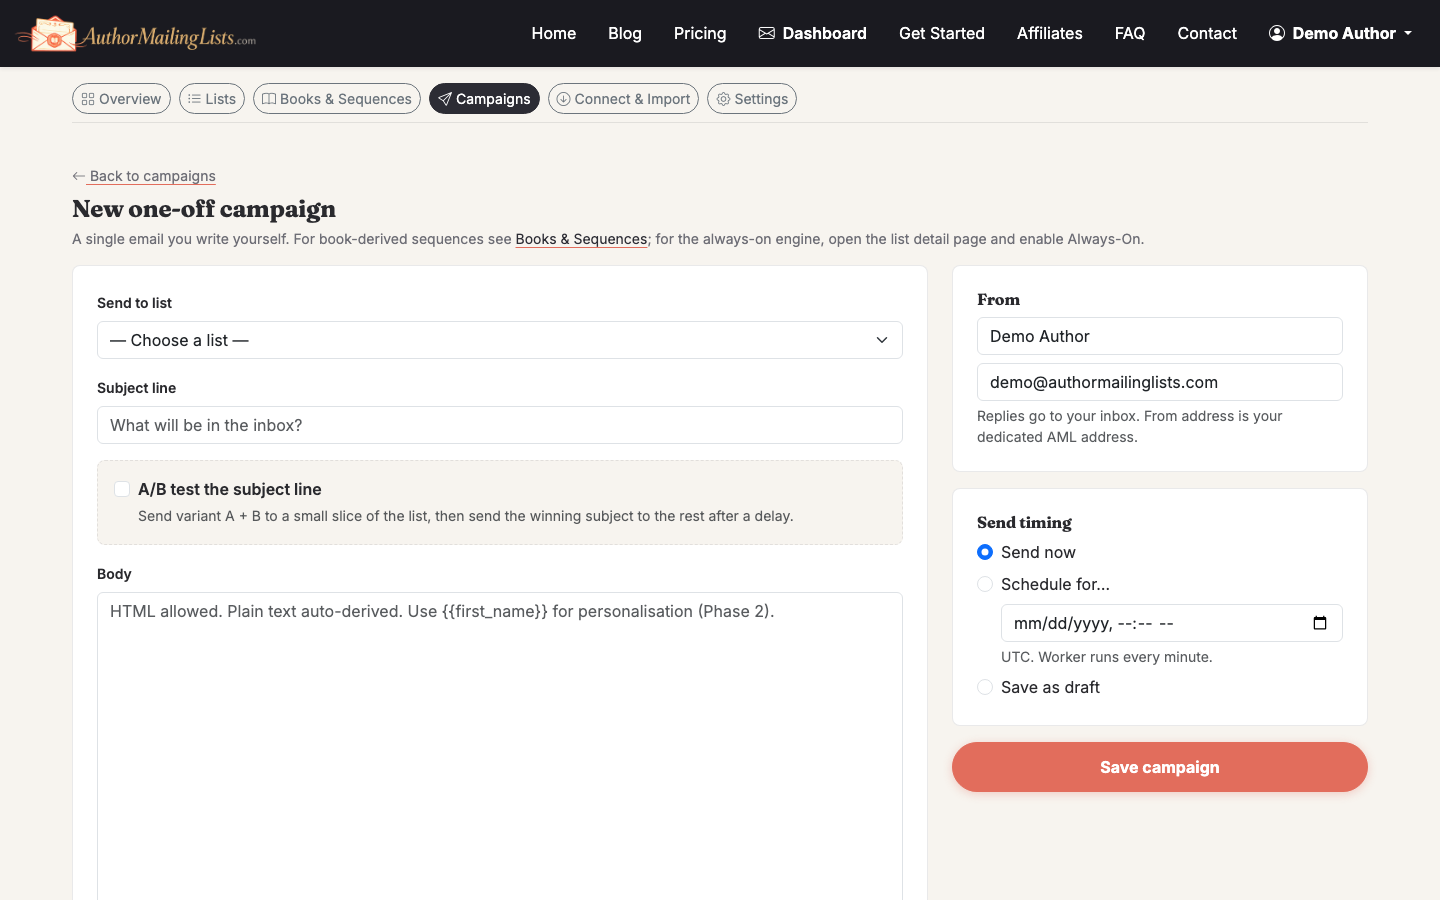Click the Send to list label
Image resolution: width=1440 pixels, height=900 pixels.
pyautogui.click(x=134, y=303)
